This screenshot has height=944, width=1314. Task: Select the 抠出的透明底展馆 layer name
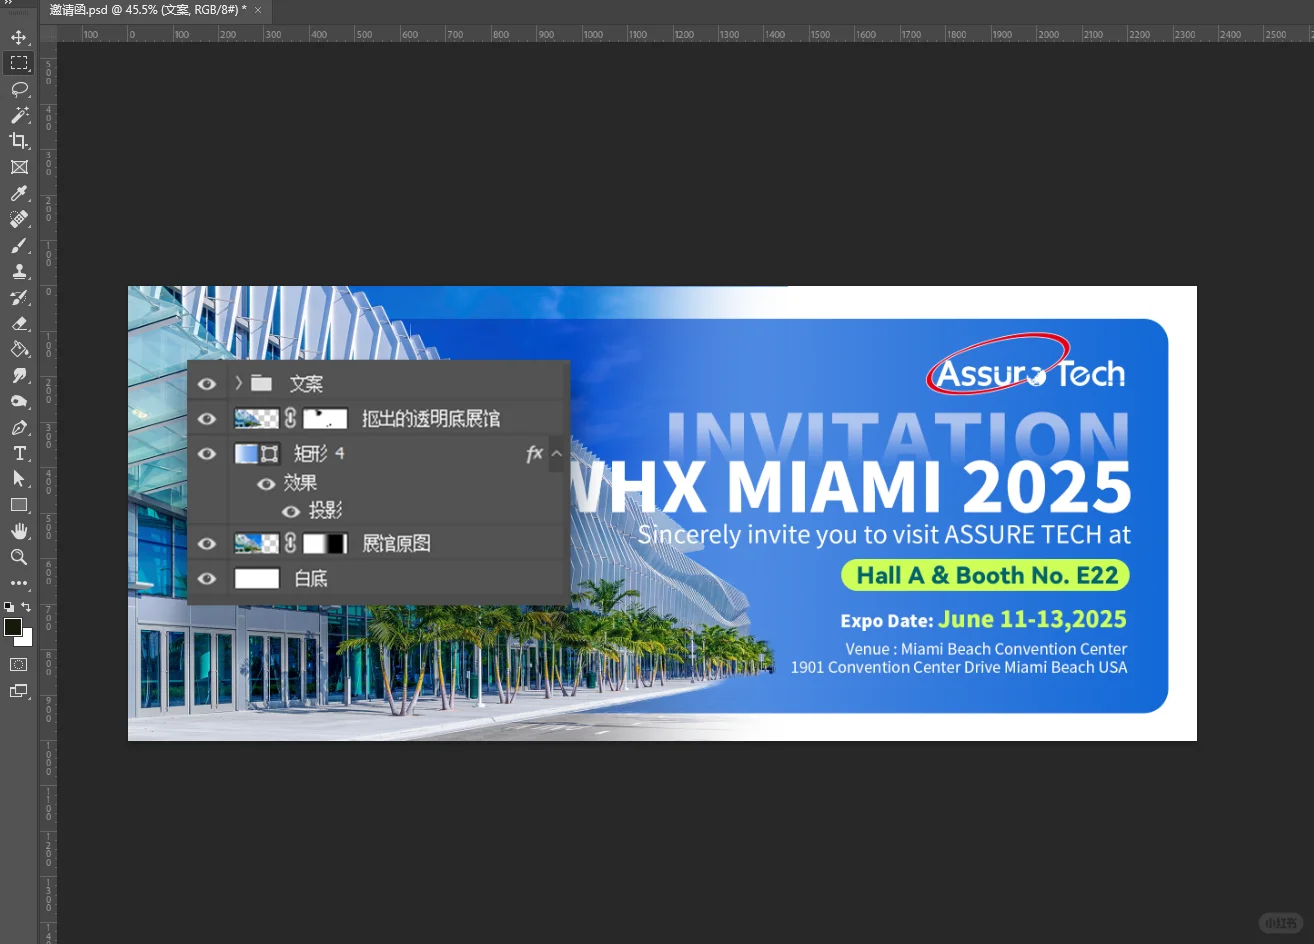(431, 419)
